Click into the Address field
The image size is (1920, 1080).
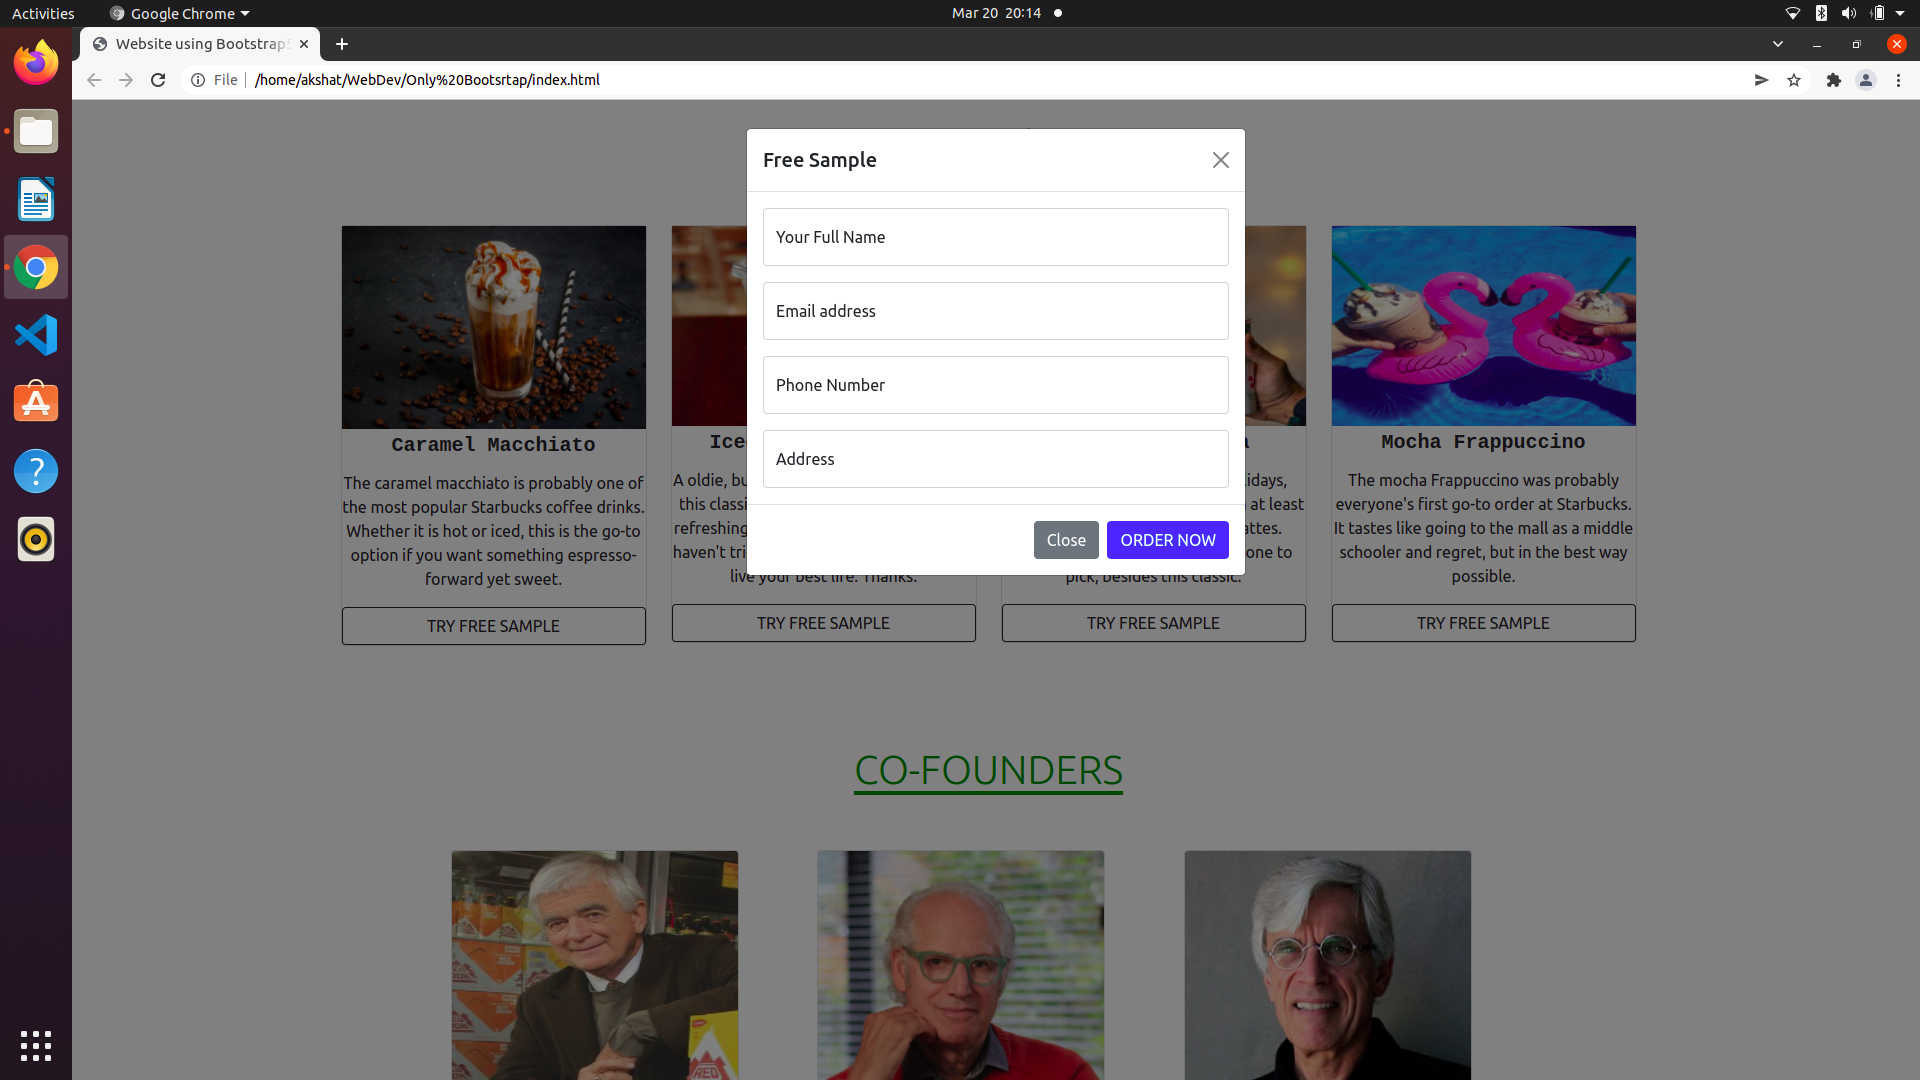995,459
